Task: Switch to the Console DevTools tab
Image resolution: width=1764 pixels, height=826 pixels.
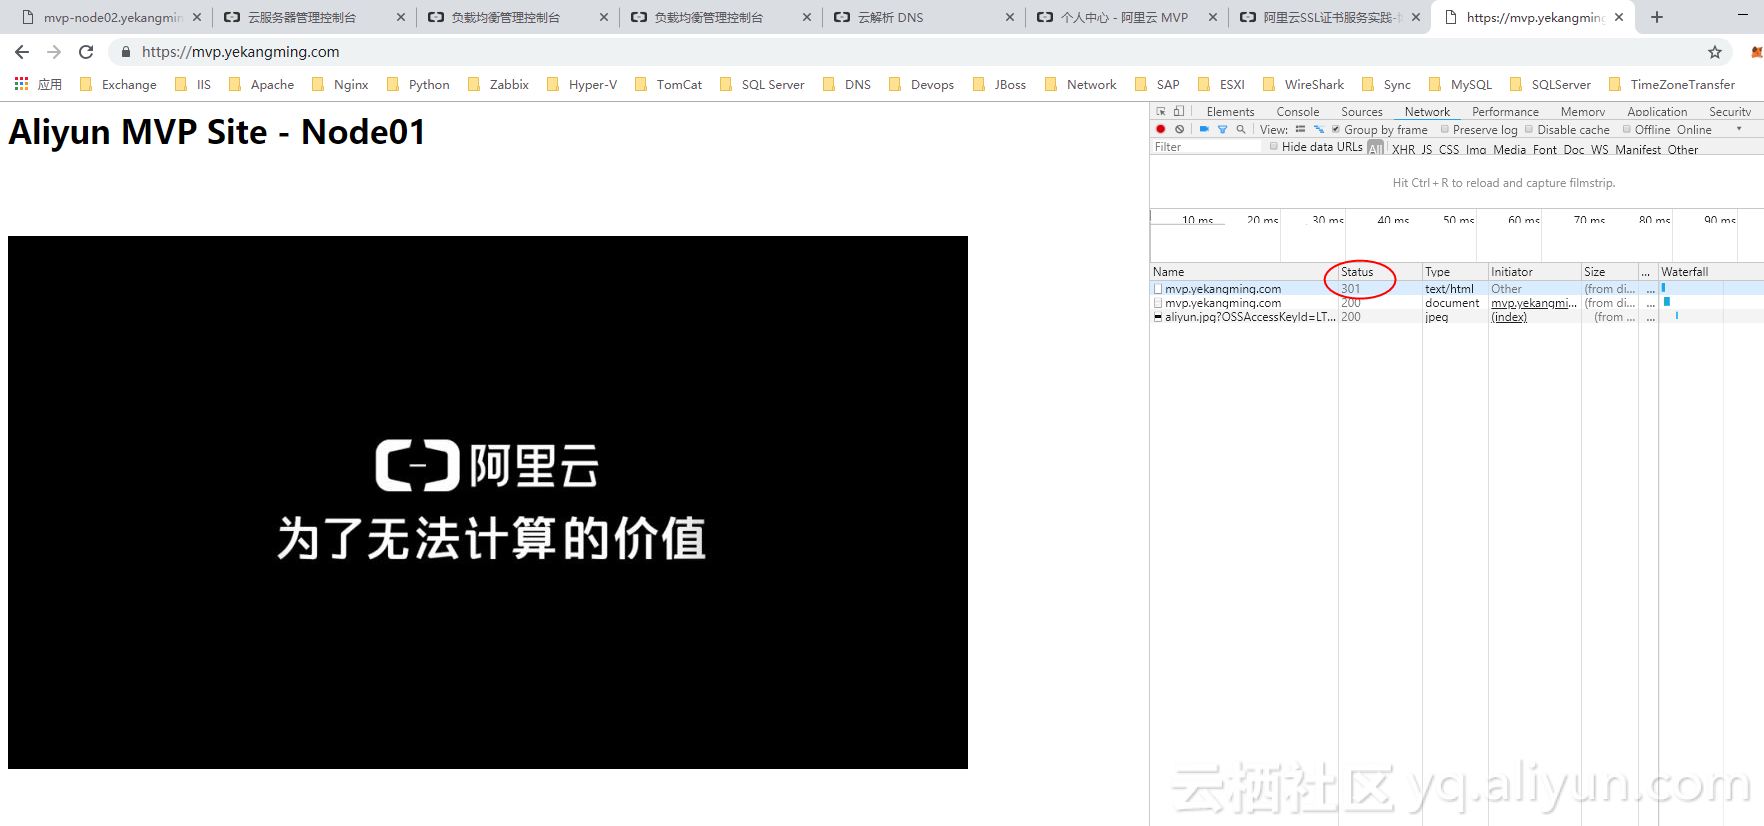Action: click(x=1297, y=111)
